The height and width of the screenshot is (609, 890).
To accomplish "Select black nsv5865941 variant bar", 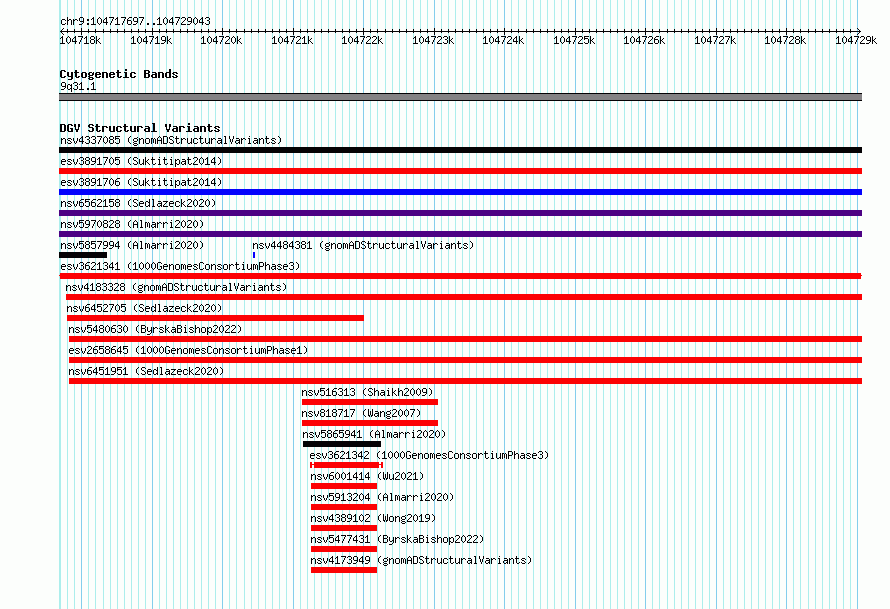I will [342, 444].
